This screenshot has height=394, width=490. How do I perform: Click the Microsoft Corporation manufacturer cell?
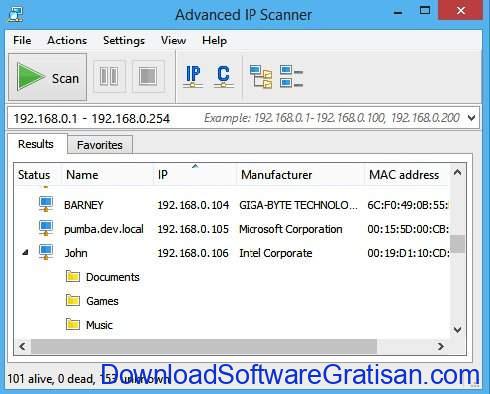[291, 229]
